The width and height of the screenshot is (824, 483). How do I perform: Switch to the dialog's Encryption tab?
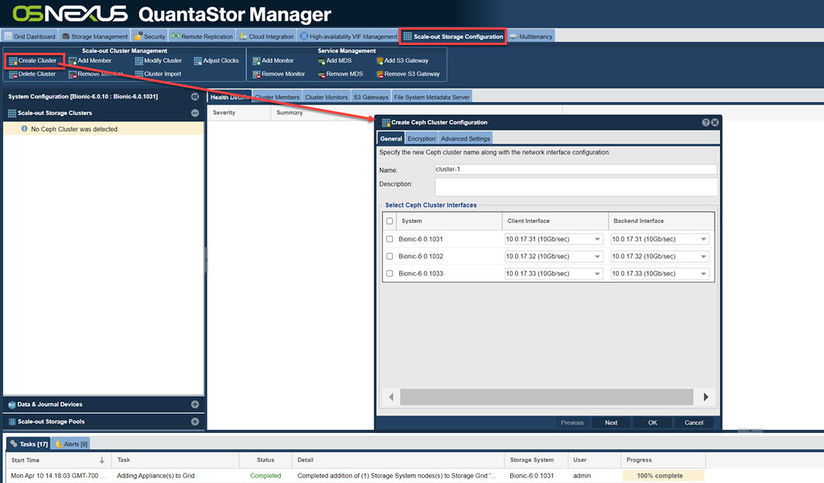(x=421, y=139)
